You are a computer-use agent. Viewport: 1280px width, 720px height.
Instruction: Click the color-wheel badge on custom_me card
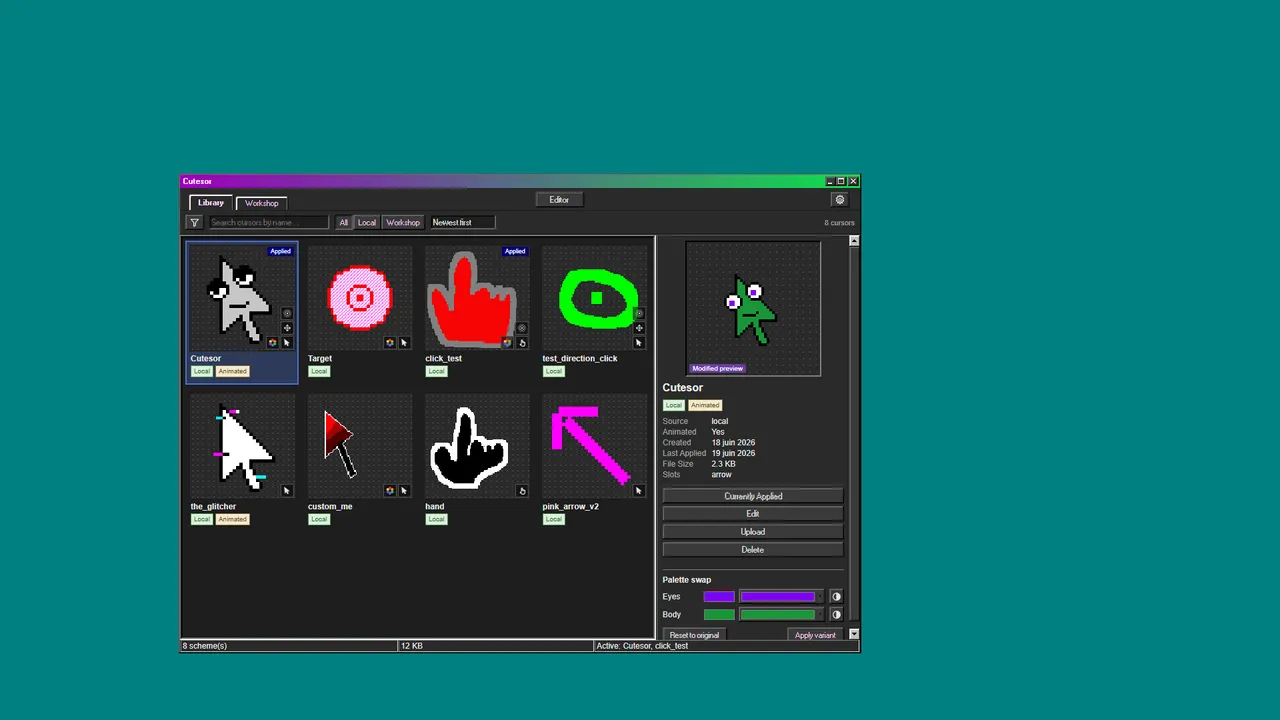pos(390,491)
